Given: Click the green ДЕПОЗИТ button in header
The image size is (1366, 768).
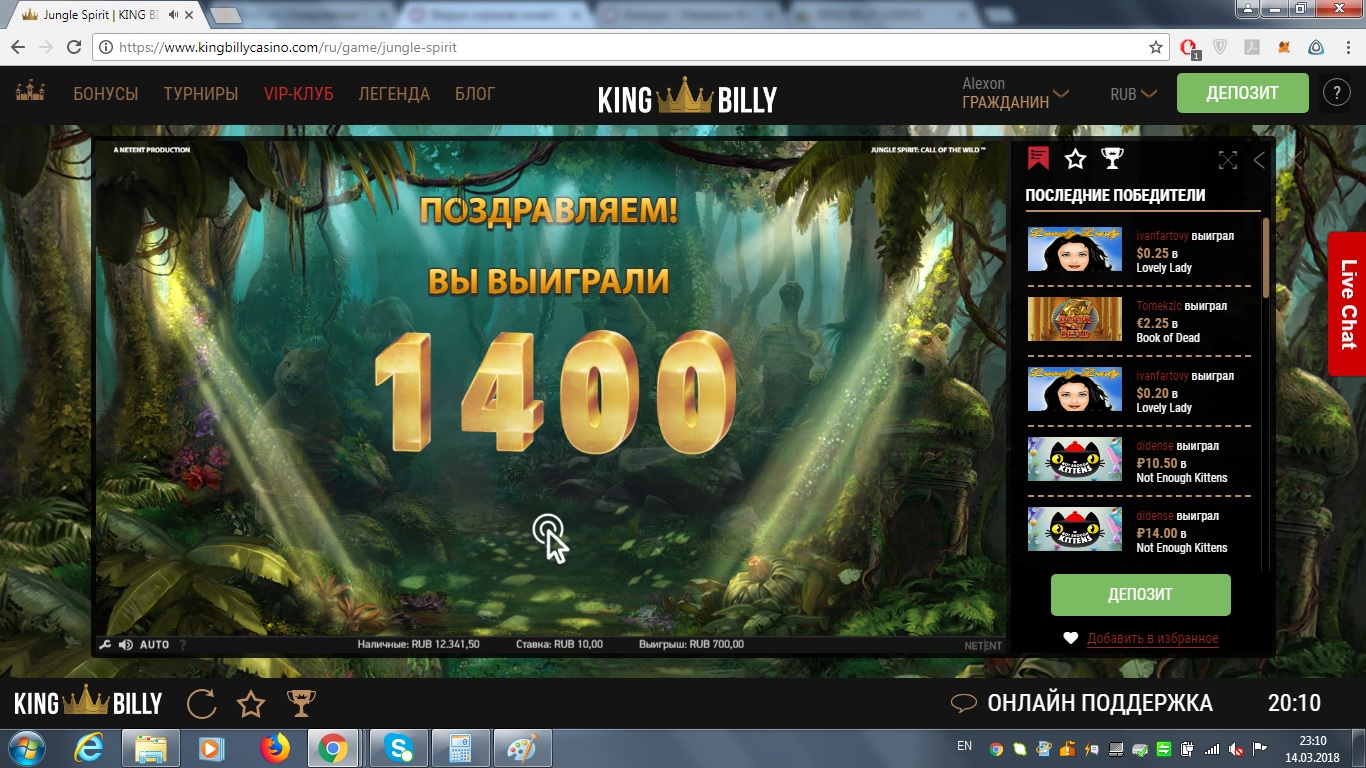Looking at the screenshot, I should coord(1242,93).
